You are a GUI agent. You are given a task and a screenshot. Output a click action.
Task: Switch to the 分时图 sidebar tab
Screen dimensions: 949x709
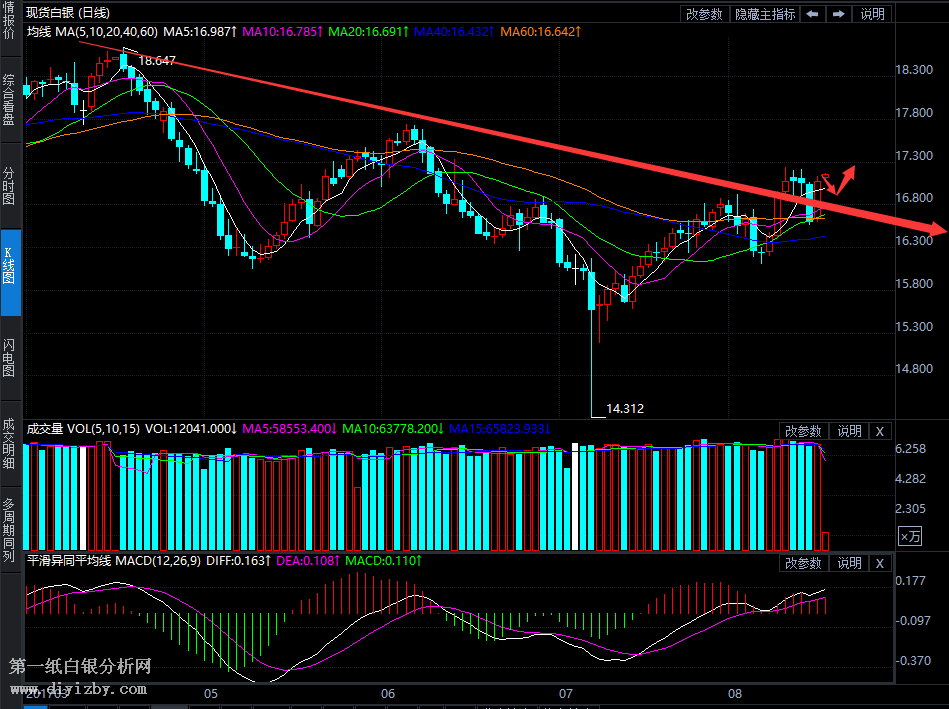tap(9, 185)
